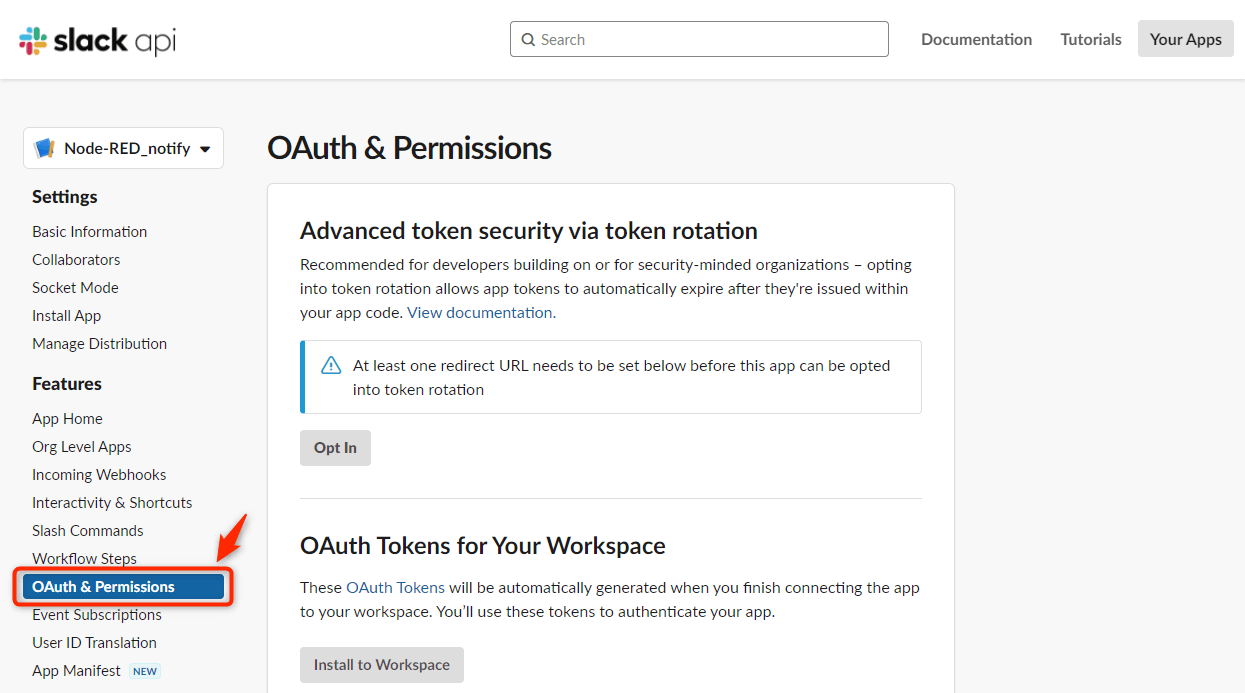Open Incoming Webhooks feature
The height and width of the screenshot is (693, 1245).
[99, 474]
